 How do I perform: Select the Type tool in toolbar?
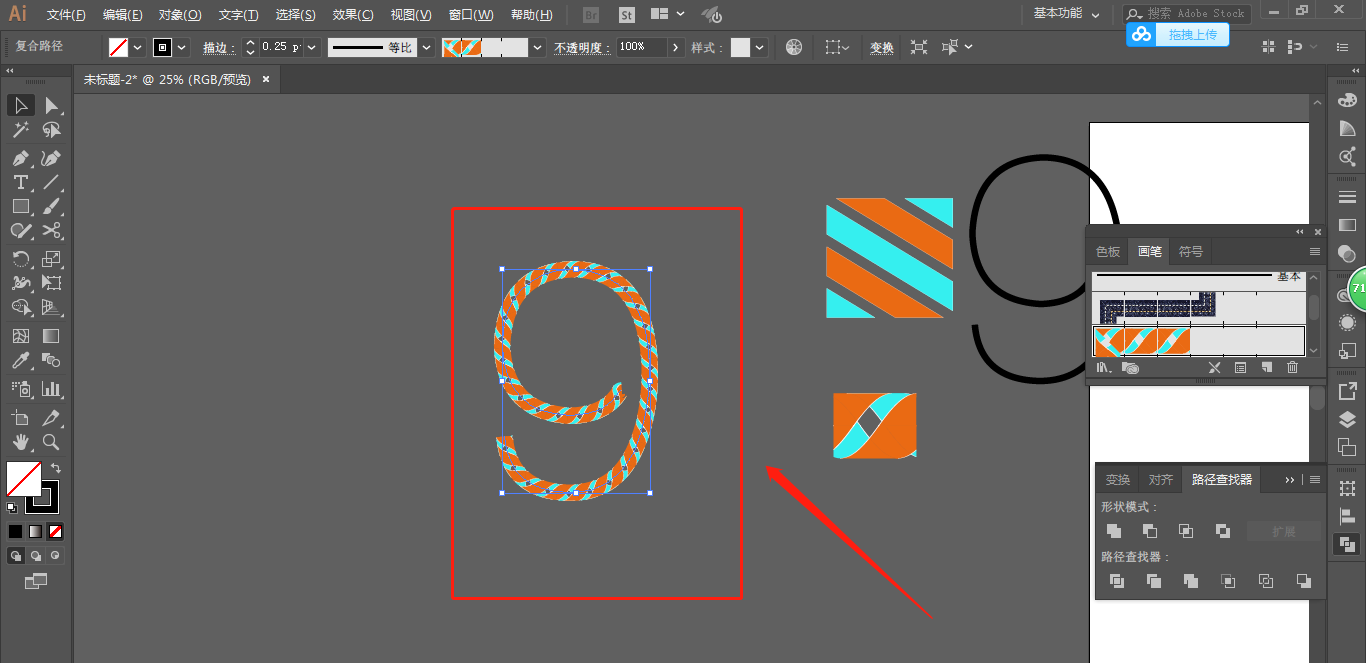point(20,182)
